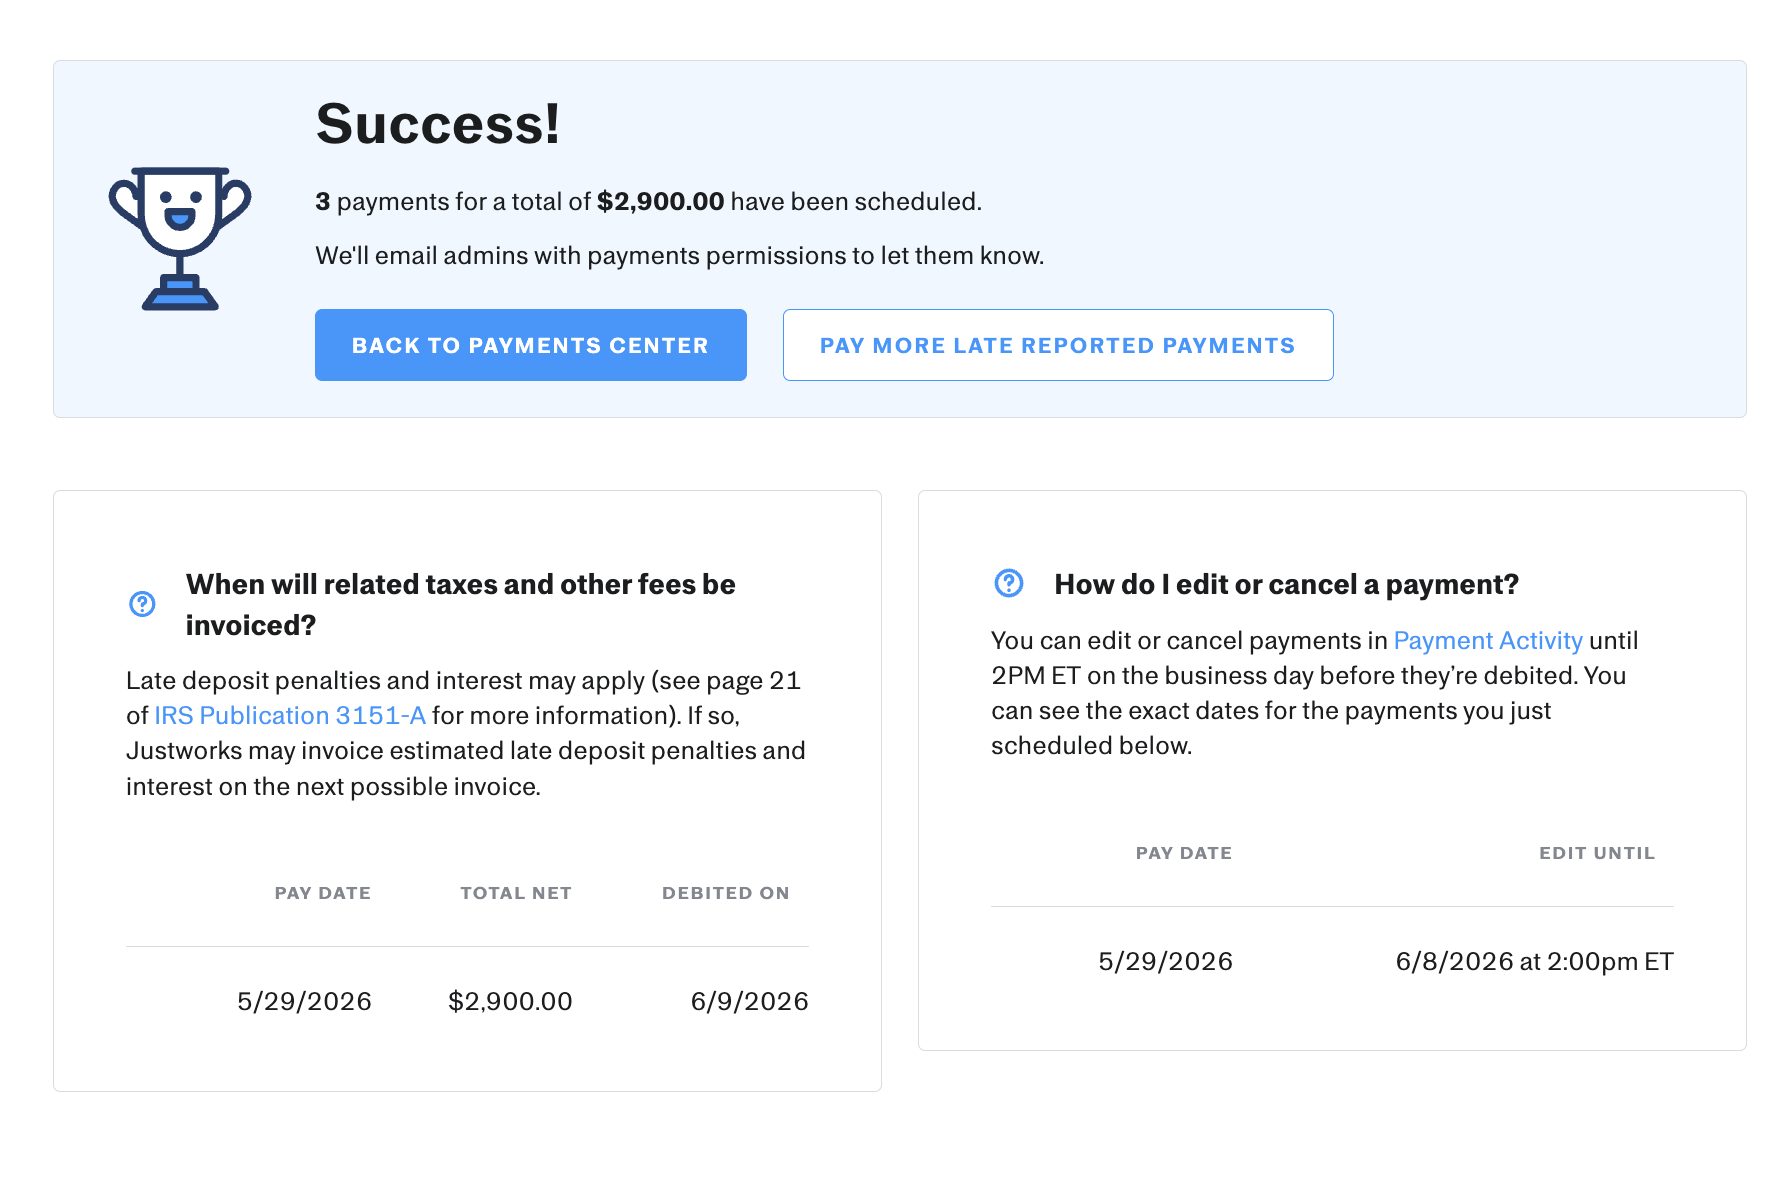Select the 6/9/2026 debited on date

click(750, 1001)
